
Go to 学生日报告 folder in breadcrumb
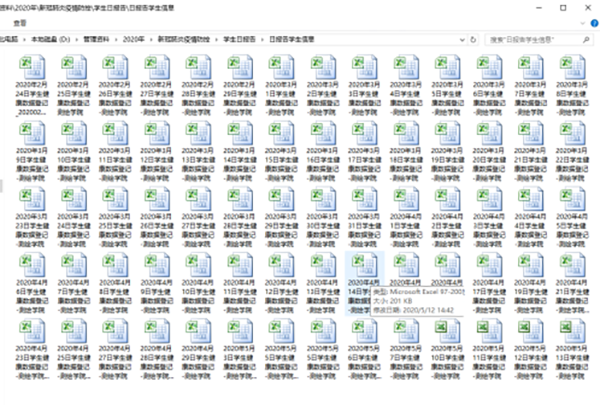[x=240, y=39]
